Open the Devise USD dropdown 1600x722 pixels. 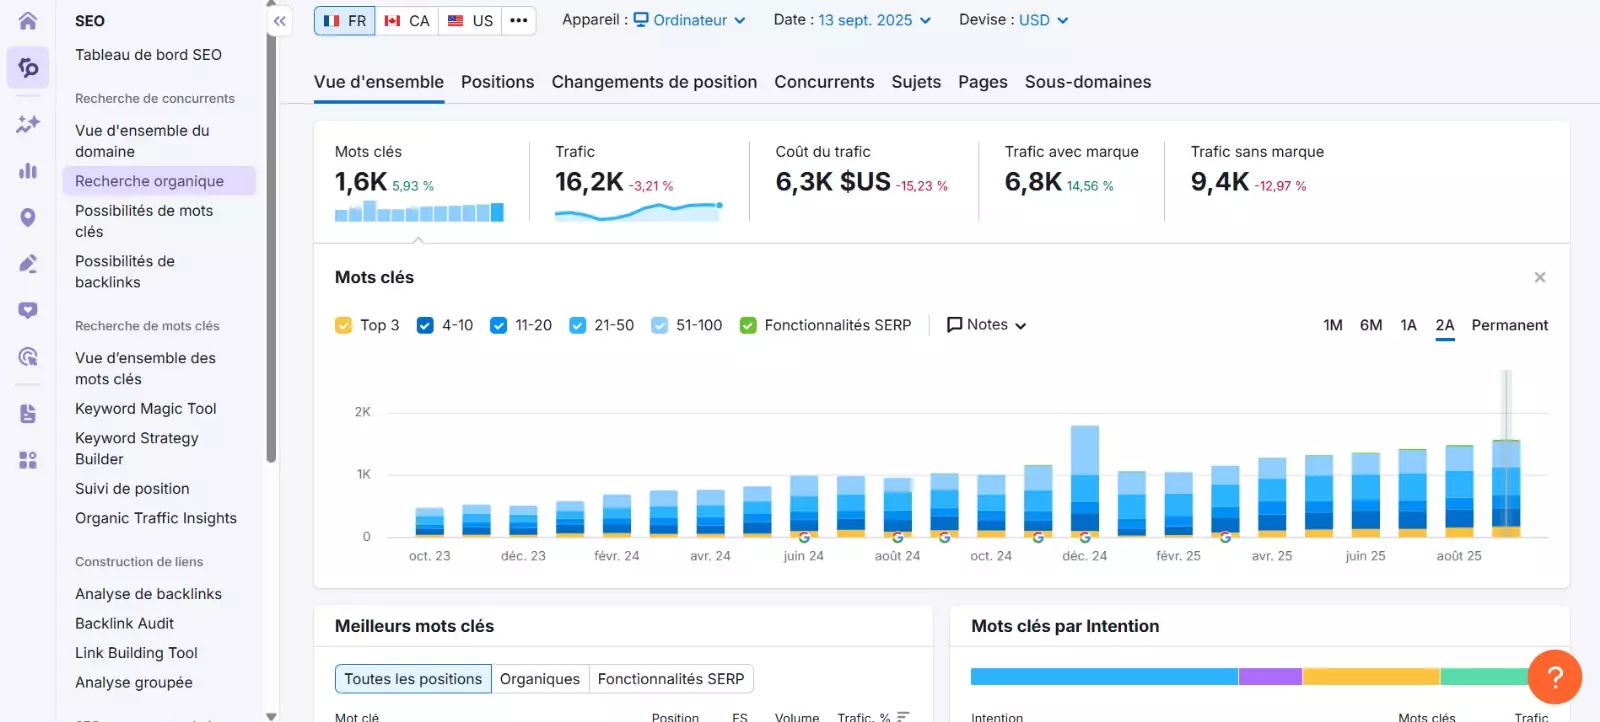click(x=1043, y=20)
